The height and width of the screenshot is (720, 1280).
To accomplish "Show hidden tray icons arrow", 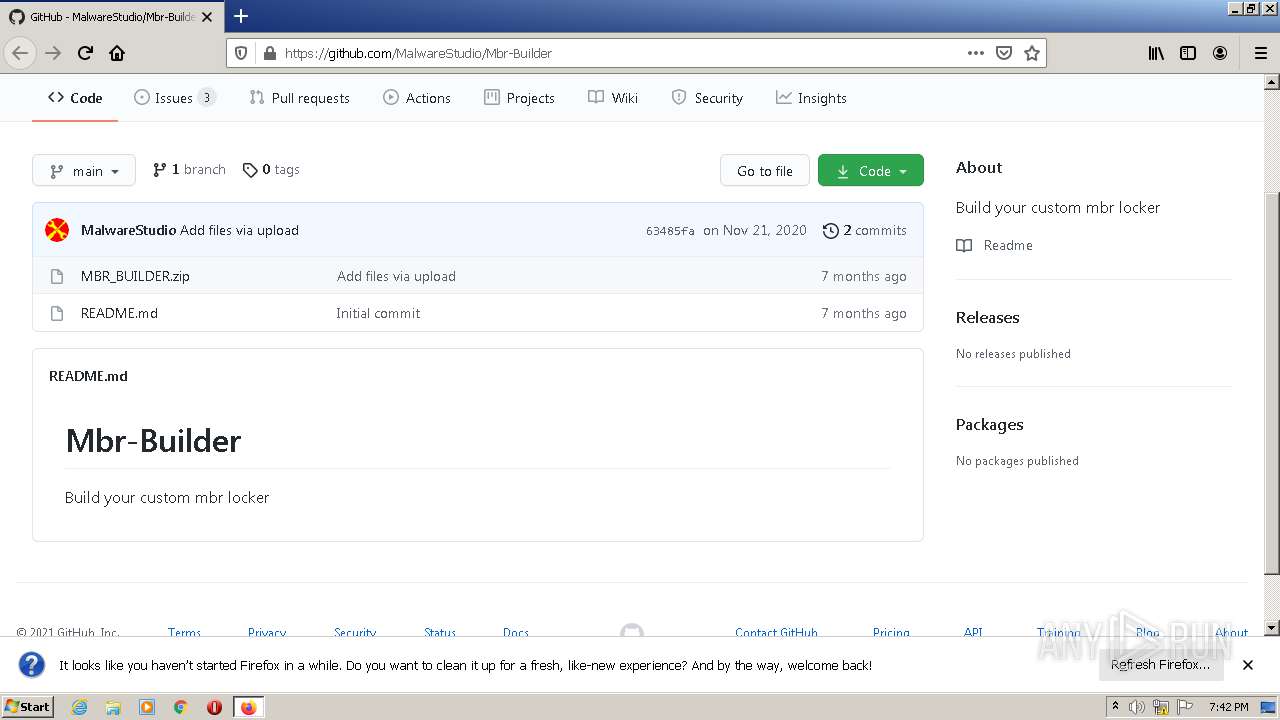I will click(1116, 707).
